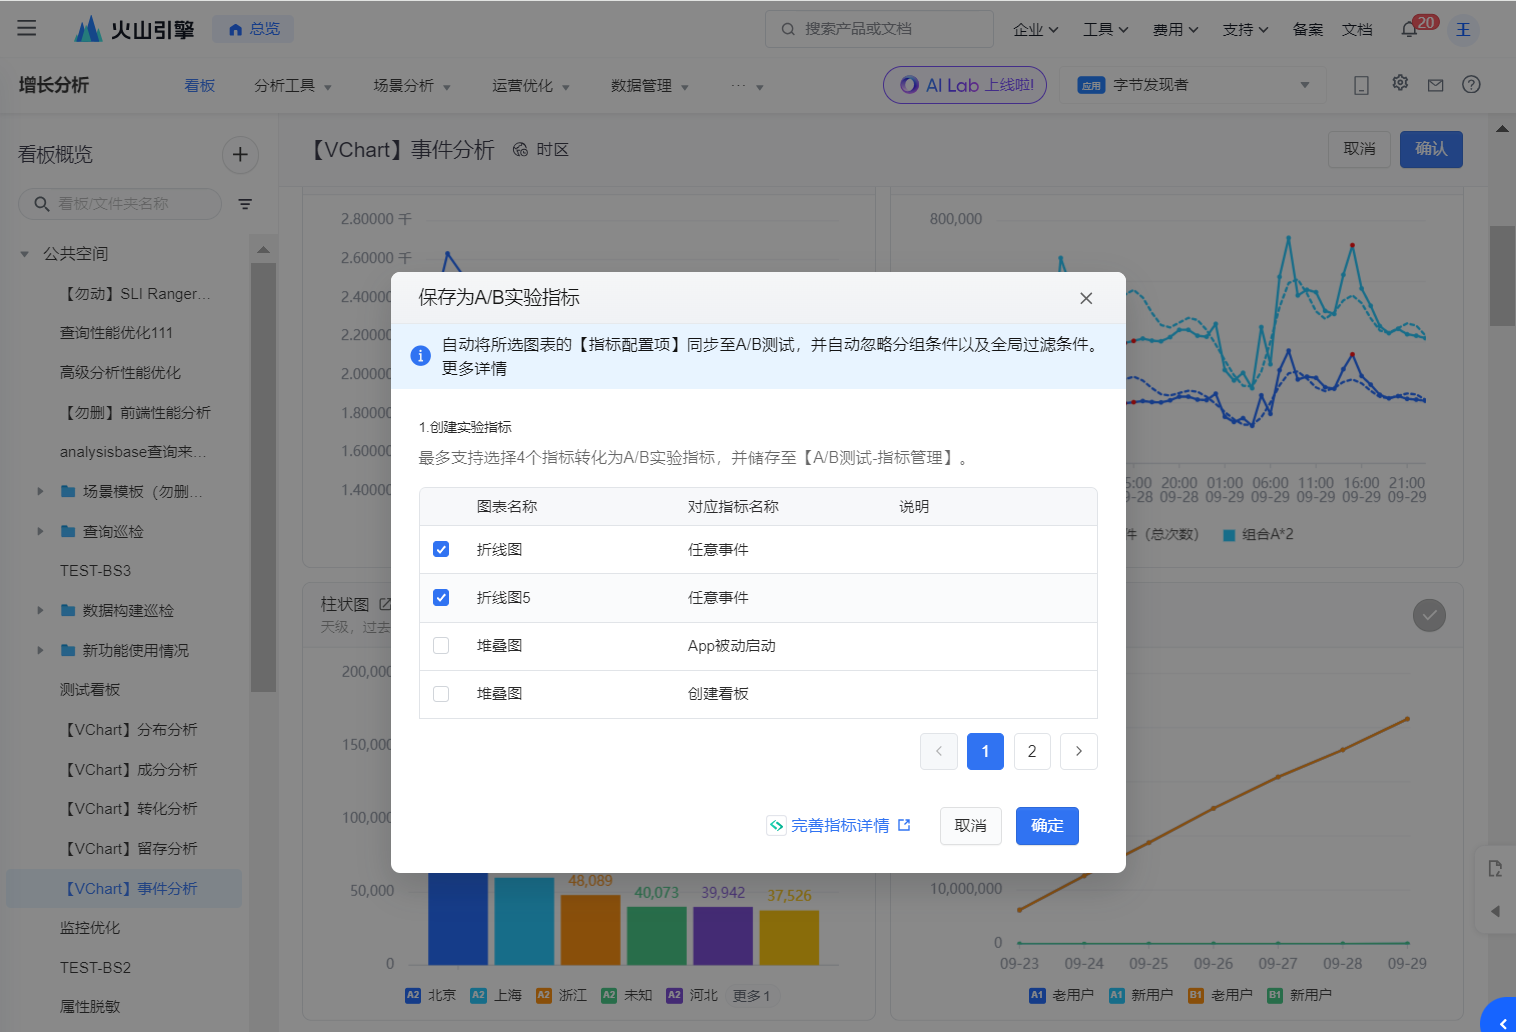Click the 看板/文件夹名称 search field
This screenshot has height=1032, width=1516.
[120, 204]
